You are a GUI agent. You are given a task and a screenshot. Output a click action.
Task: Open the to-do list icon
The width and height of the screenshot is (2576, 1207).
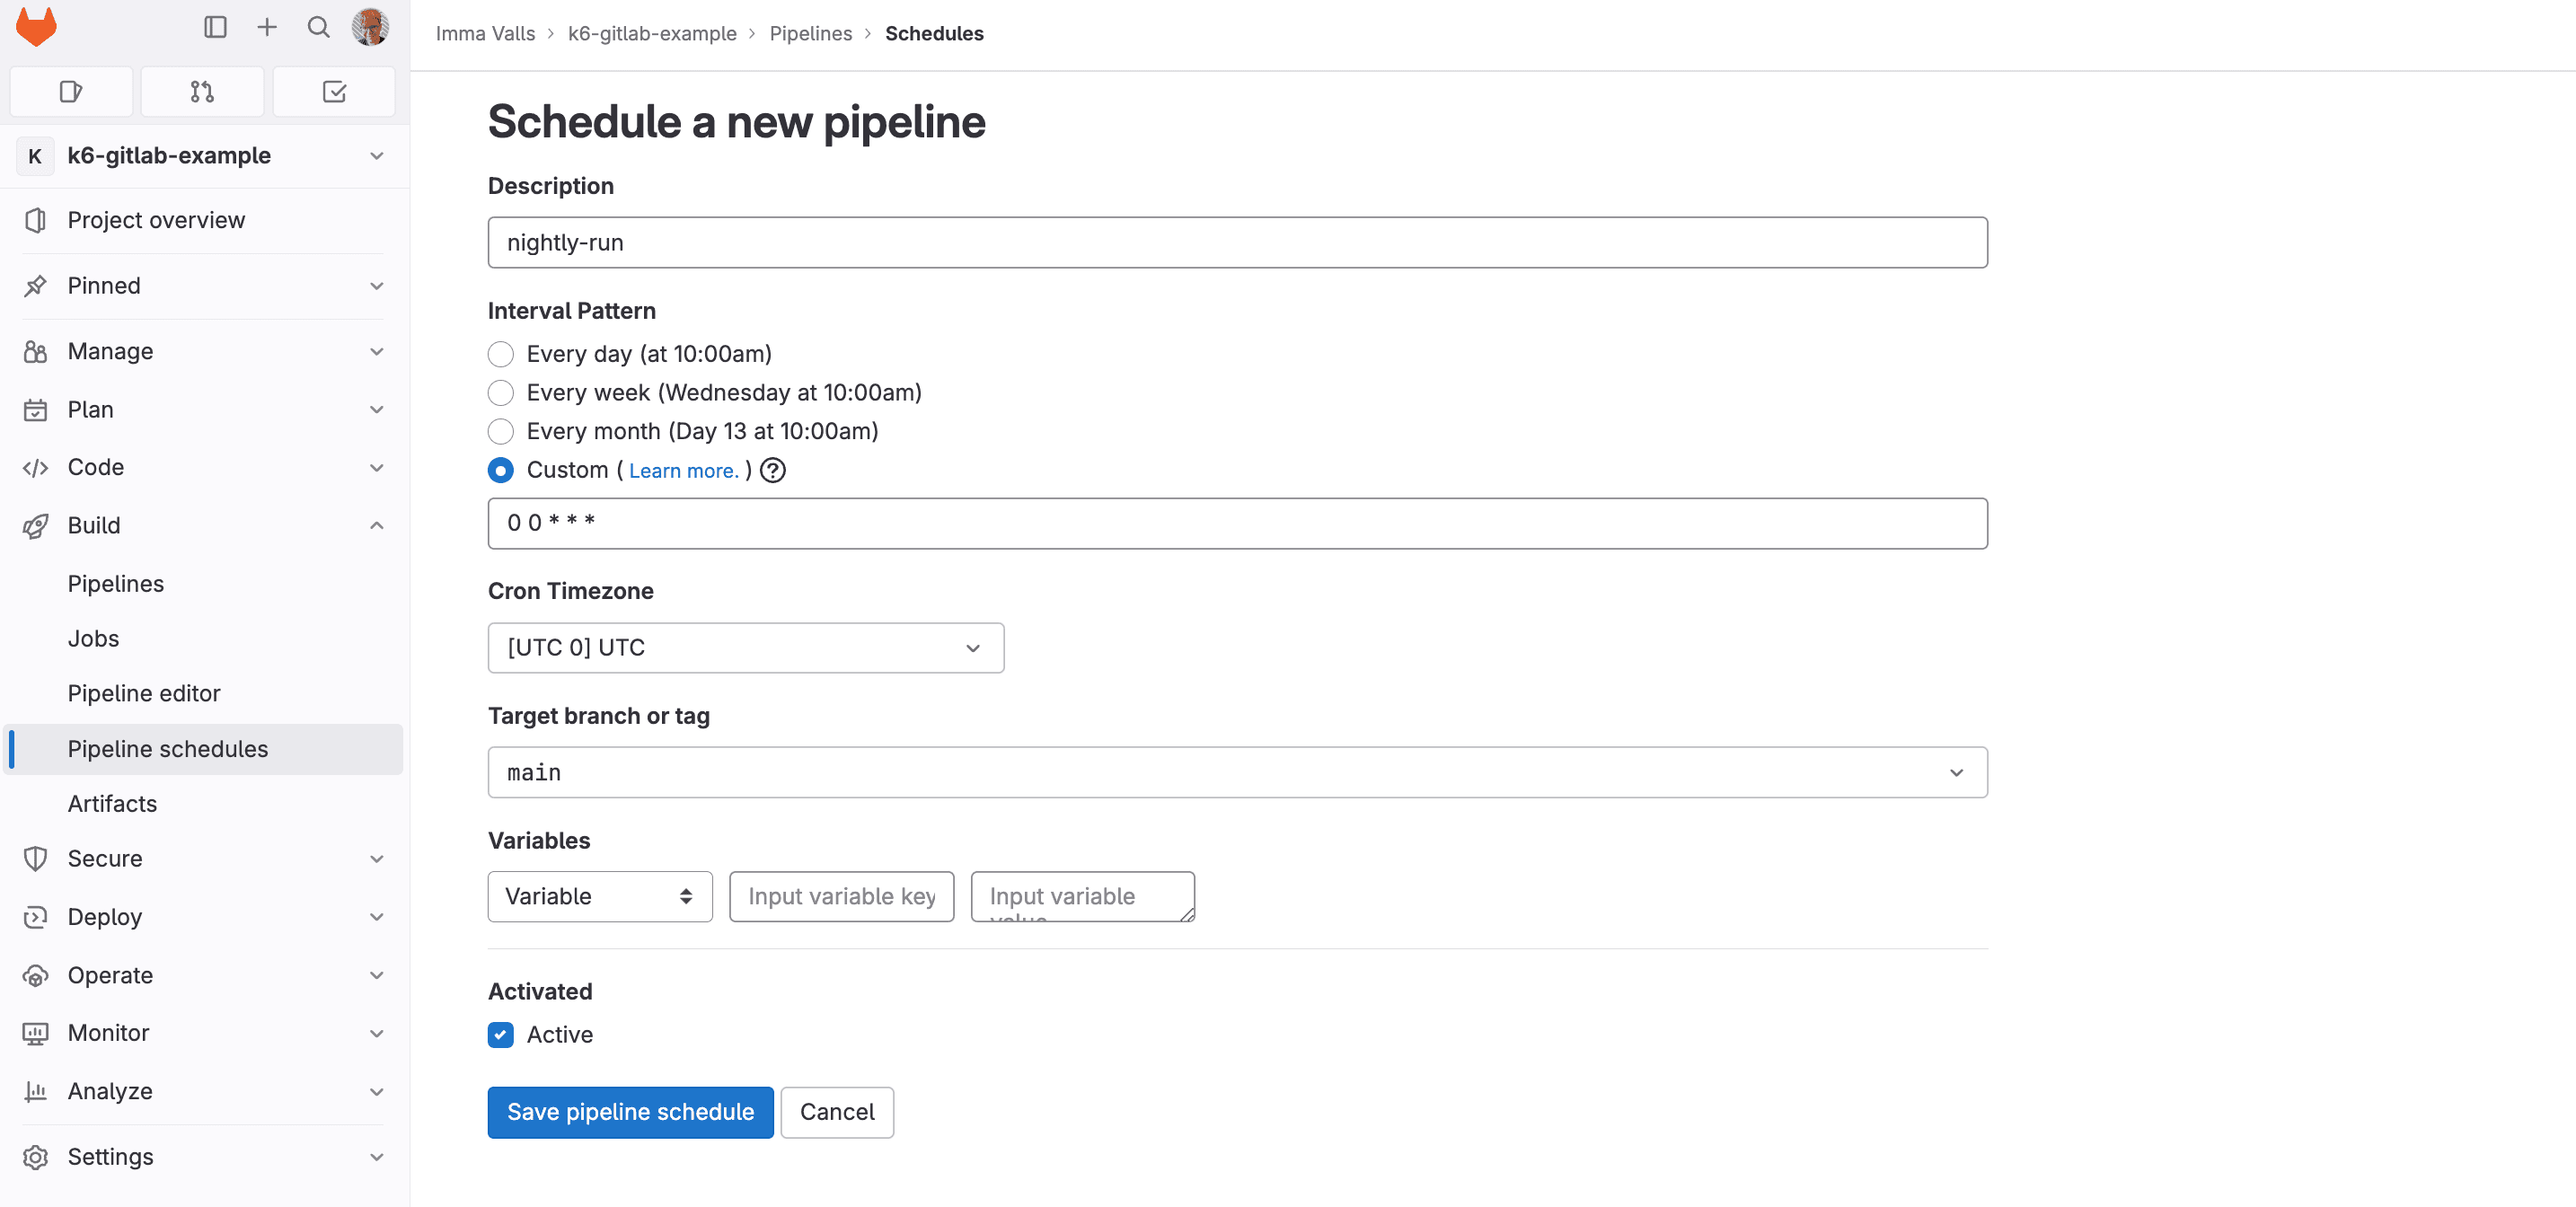(x=334, y=91)
